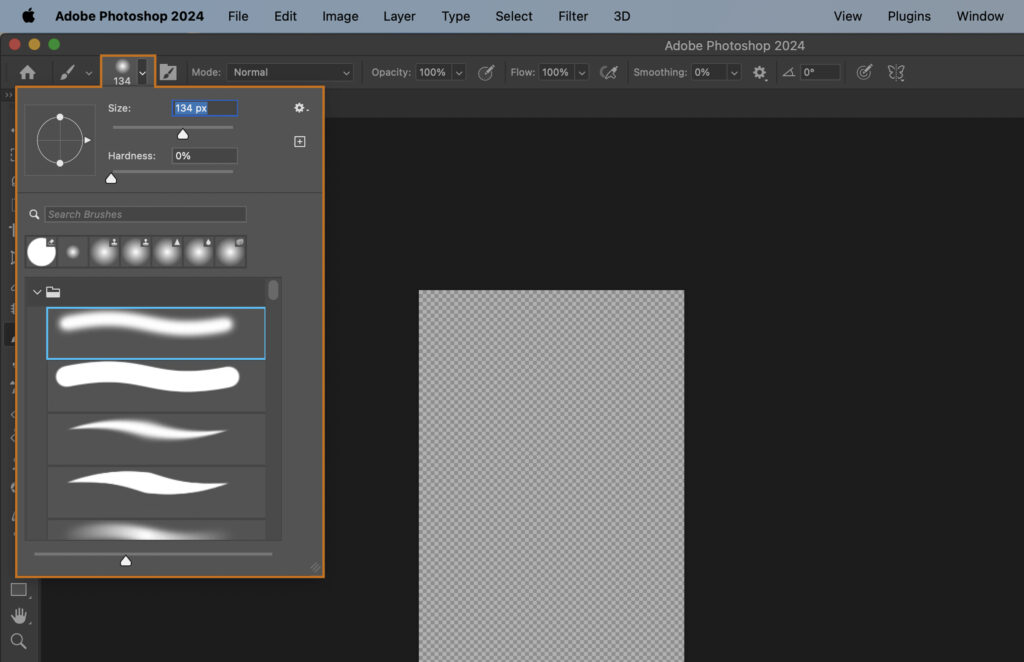Create a new brush with the plus icon
Viewport: 1024px width, 662px height.
pyautogui.click(x=299, y=141)
